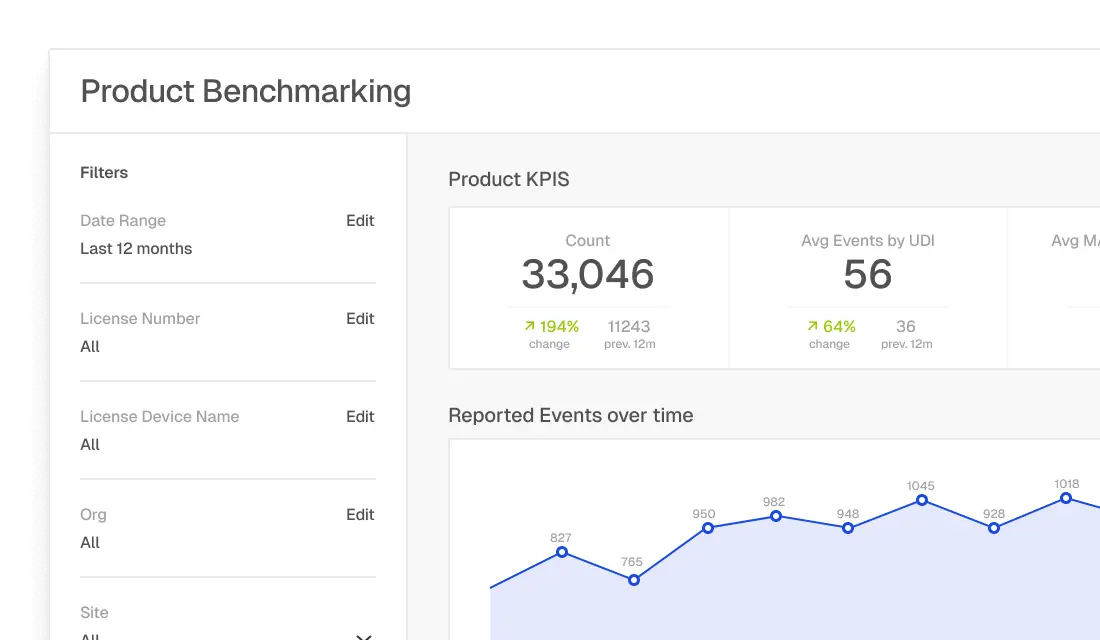Click the Reported Events over time heading
Screen dimensions: 1100x640
pyautogui.click(x=571, y=415)
